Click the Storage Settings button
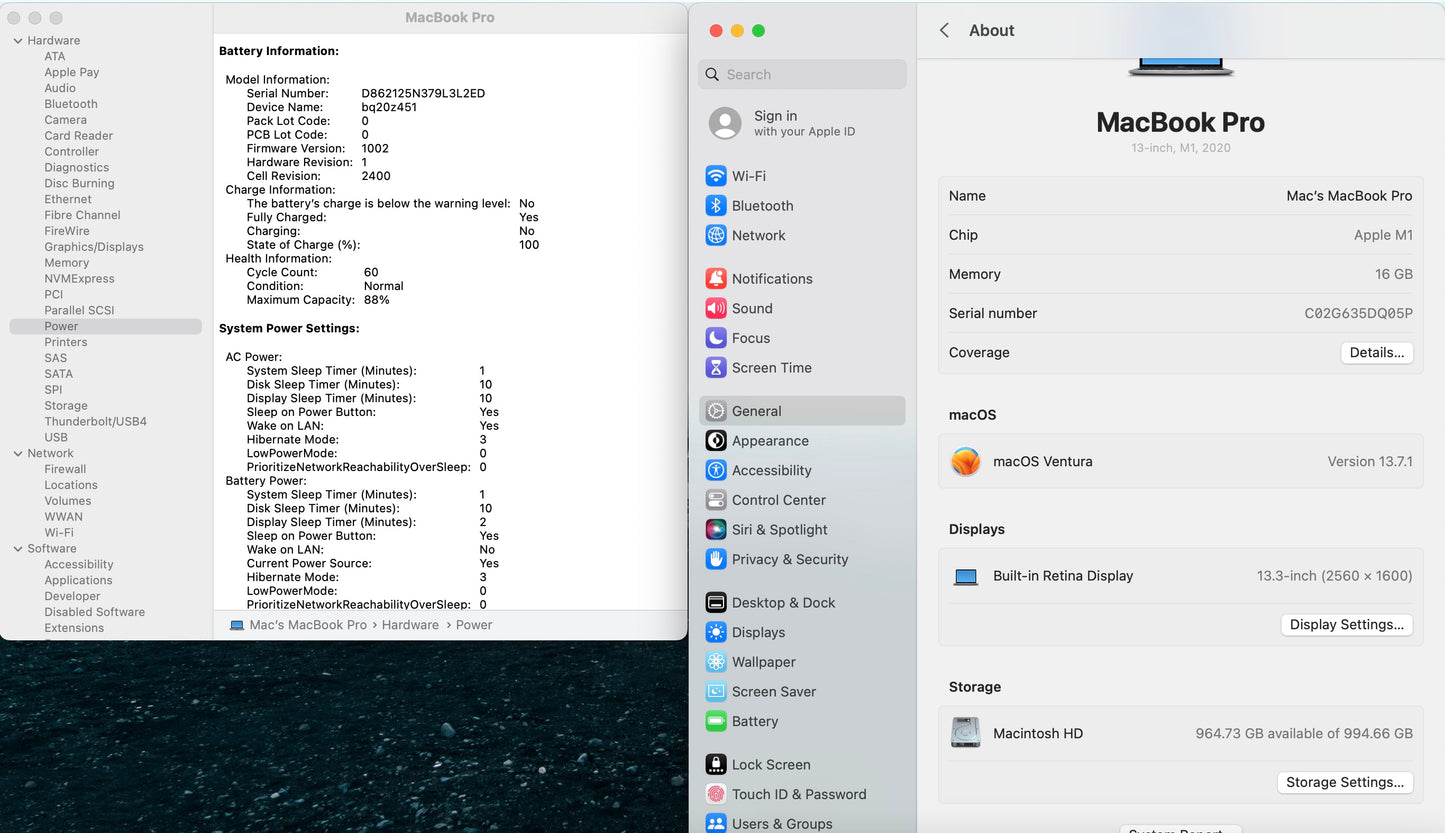The height and width of the screenshot is (833, 1445). (1344, 783)
